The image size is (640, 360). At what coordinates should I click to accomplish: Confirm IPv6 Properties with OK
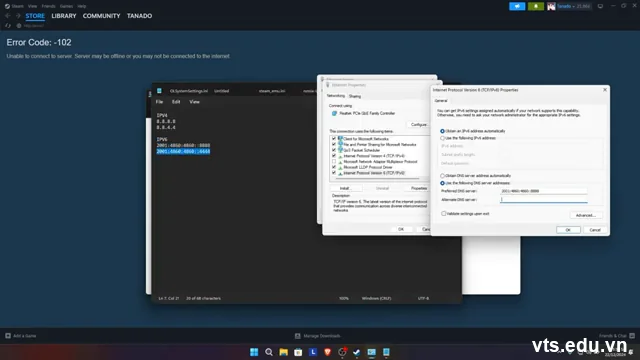(x=568, y=230)
